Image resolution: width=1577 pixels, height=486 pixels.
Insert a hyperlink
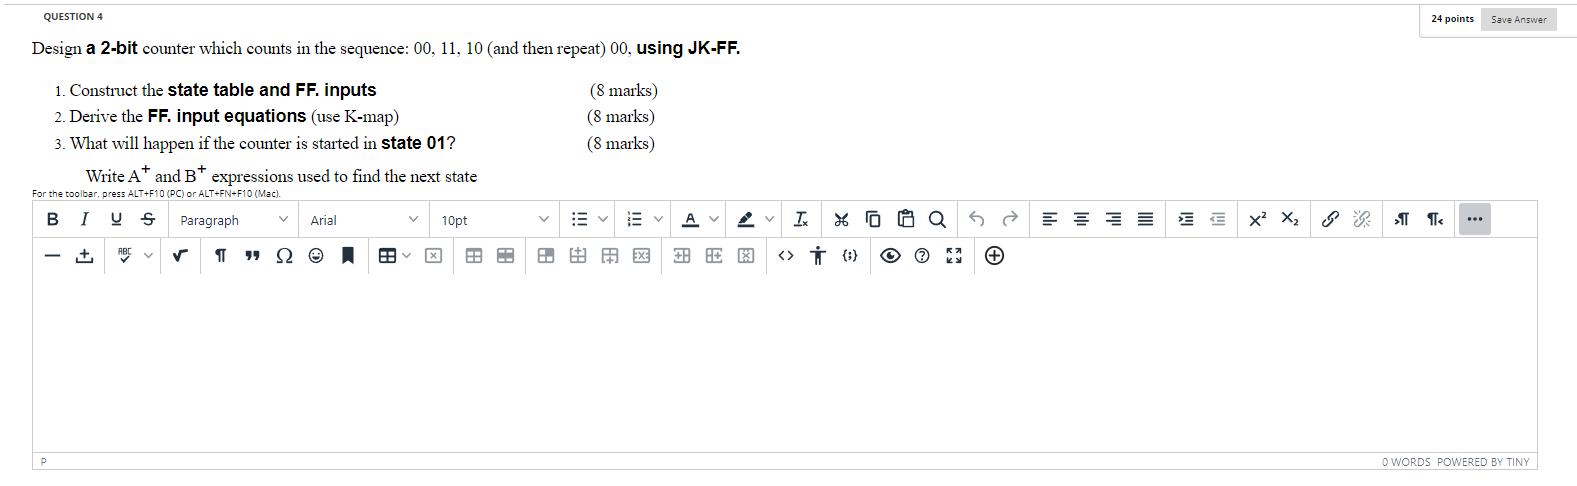(1330, 219)
